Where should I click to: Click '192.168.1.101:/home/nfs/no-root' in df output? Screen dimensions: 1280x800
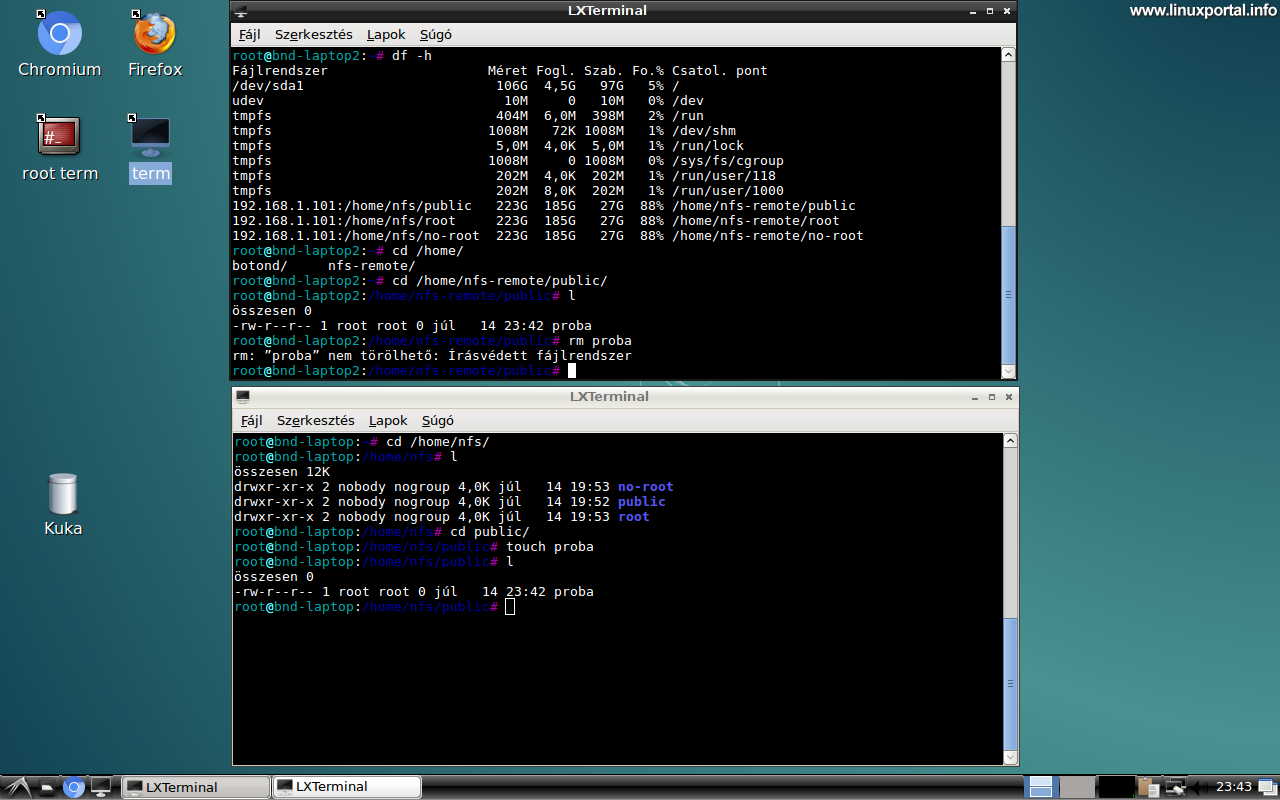coord(356,236)
